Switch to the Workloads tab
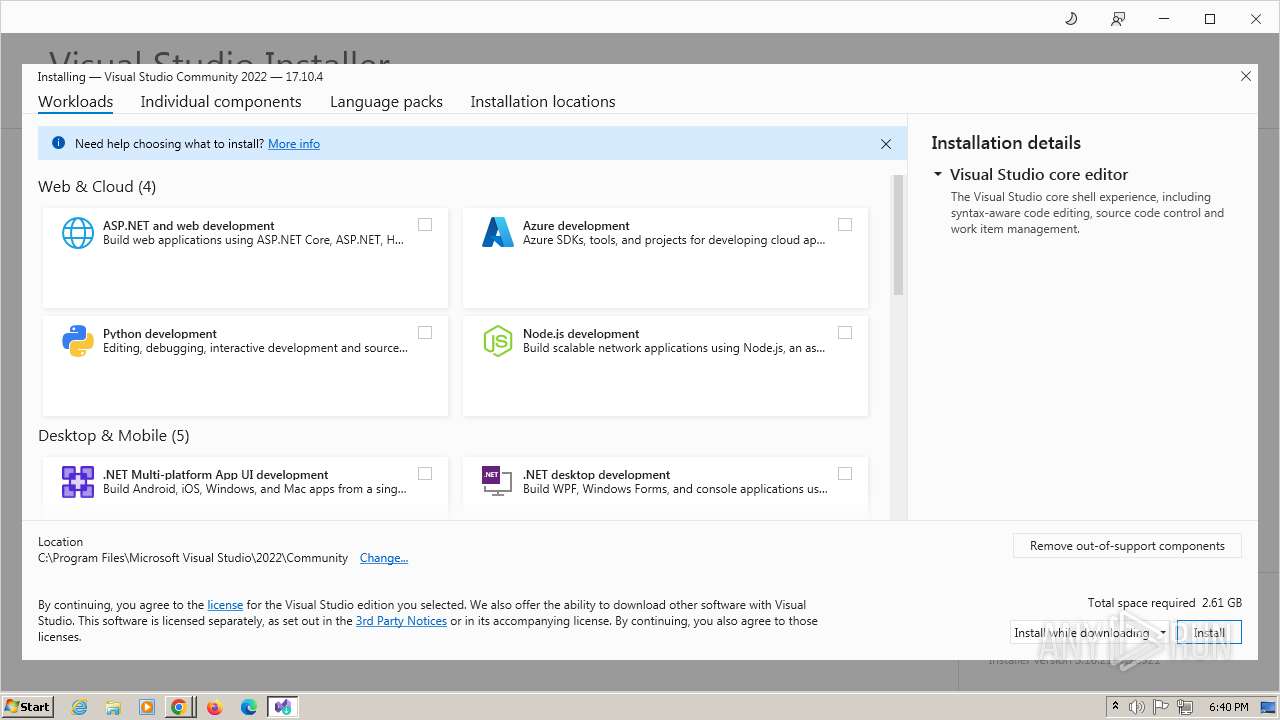The image size is (1280, 720). 75,102
